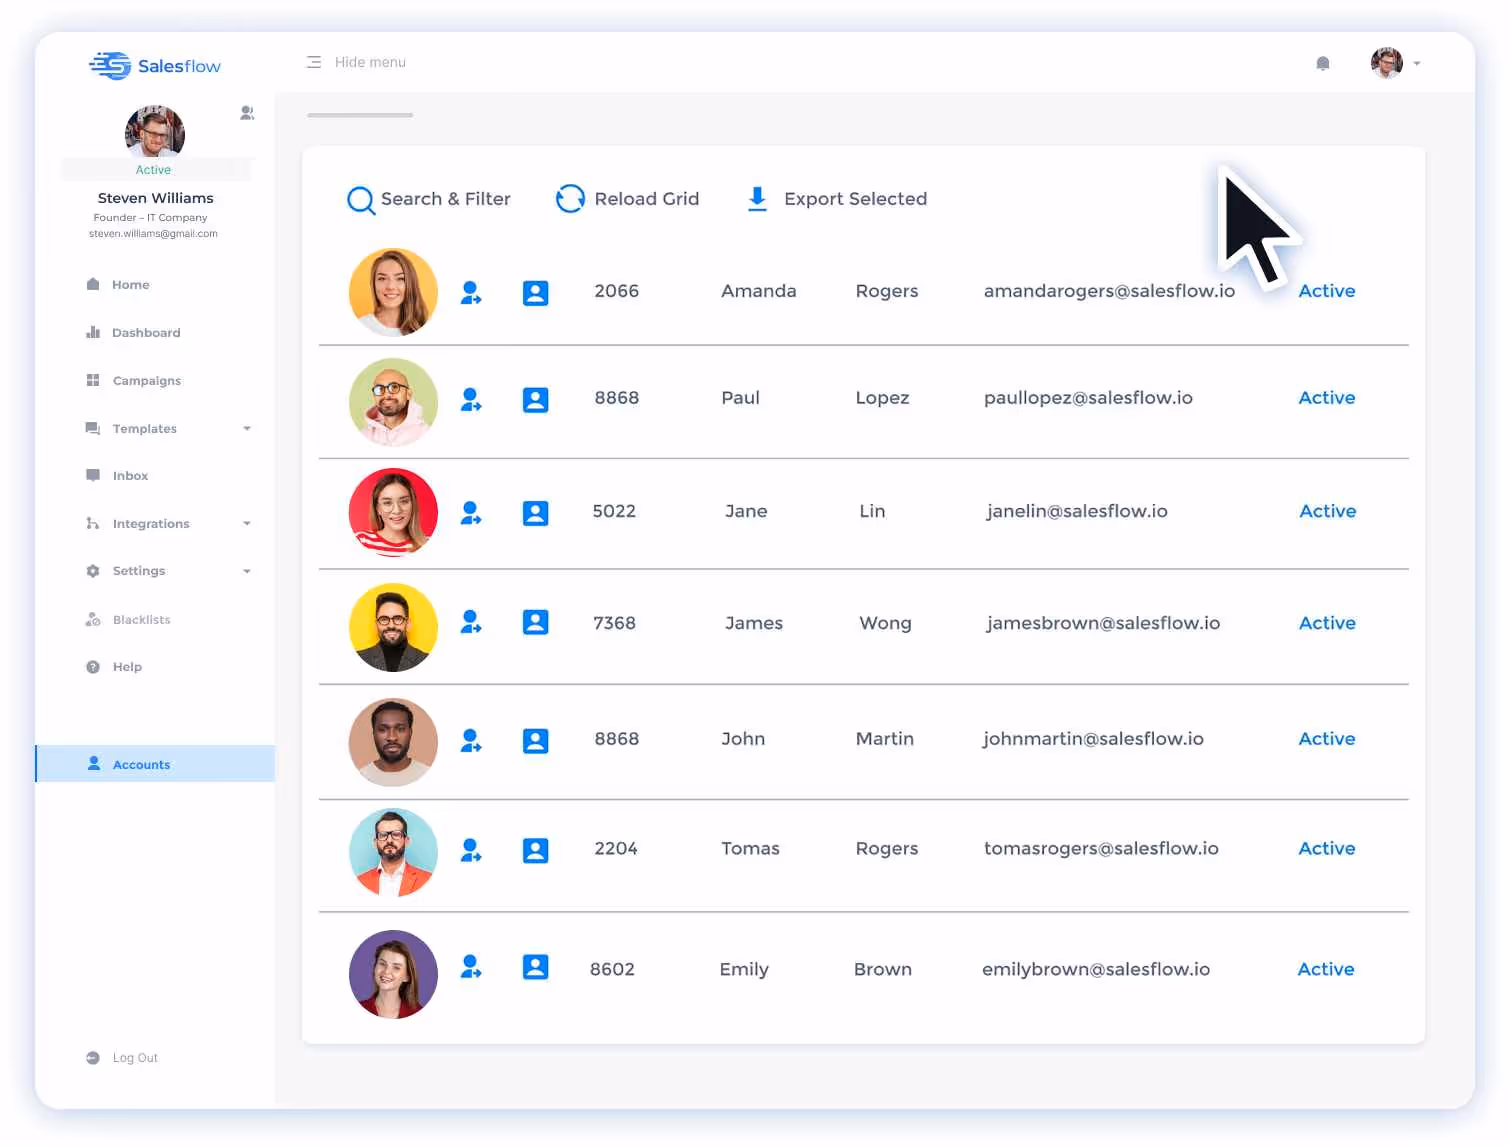Screen dimensions: 1510x1146
Task: Click the Reload Grid refresh icon
Action: point(570,199)
